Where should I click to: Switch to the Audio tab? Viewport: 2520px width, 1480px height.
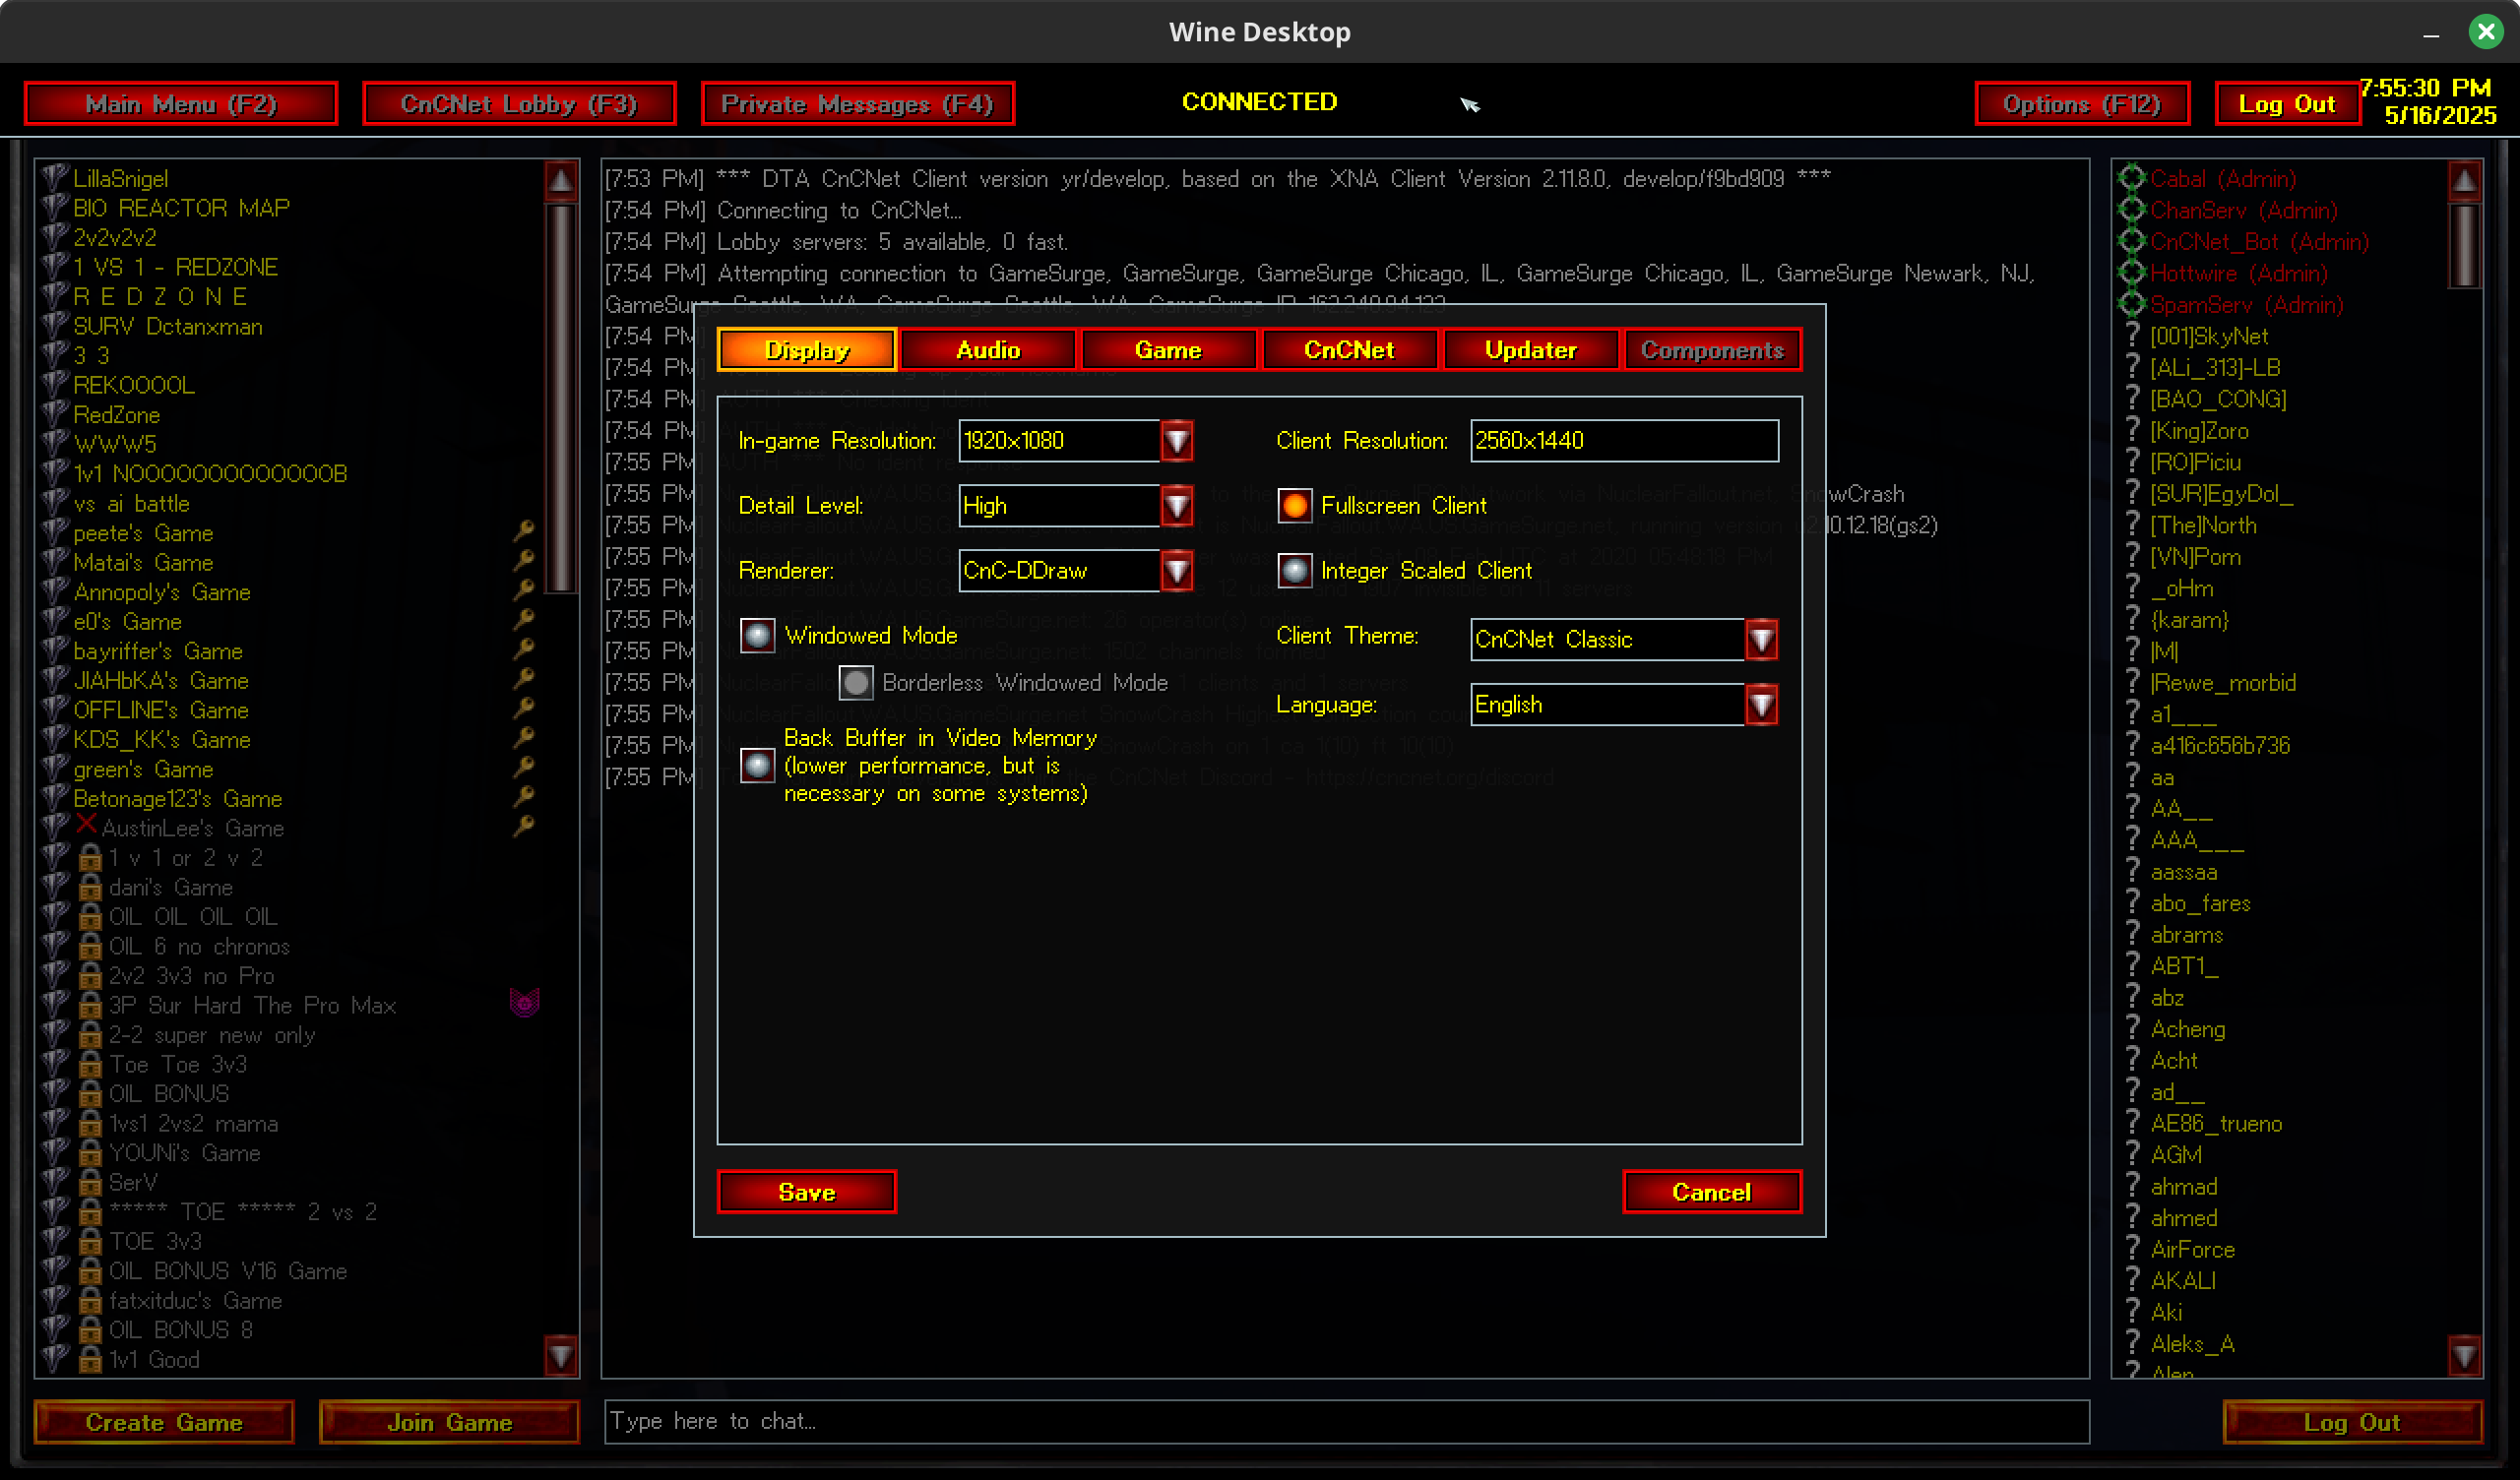click(x=987, y=350)
